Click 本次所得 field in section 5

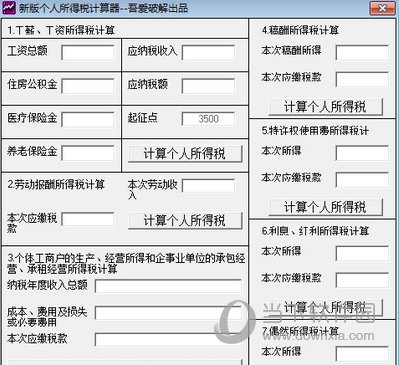(362, 153)
